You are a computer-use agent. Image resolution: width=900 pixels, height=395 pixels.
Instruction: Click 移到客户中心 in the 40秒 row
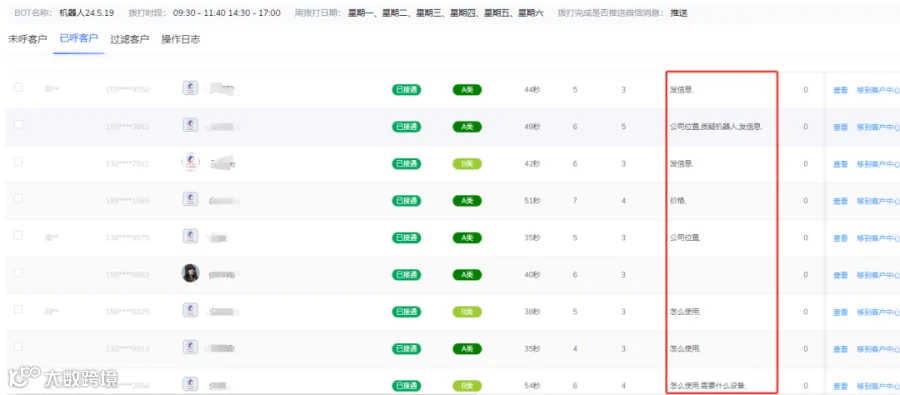(x=878, y=276)
